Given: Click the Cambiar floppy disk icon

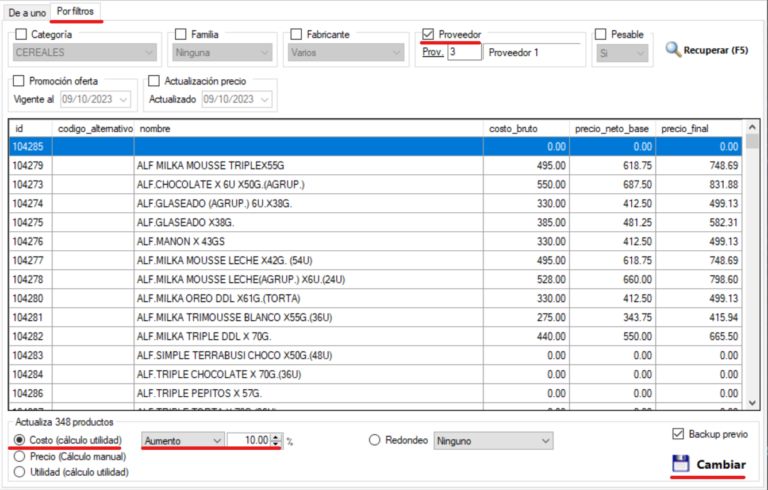Looking at the screenshot, I should coord(681,464).
